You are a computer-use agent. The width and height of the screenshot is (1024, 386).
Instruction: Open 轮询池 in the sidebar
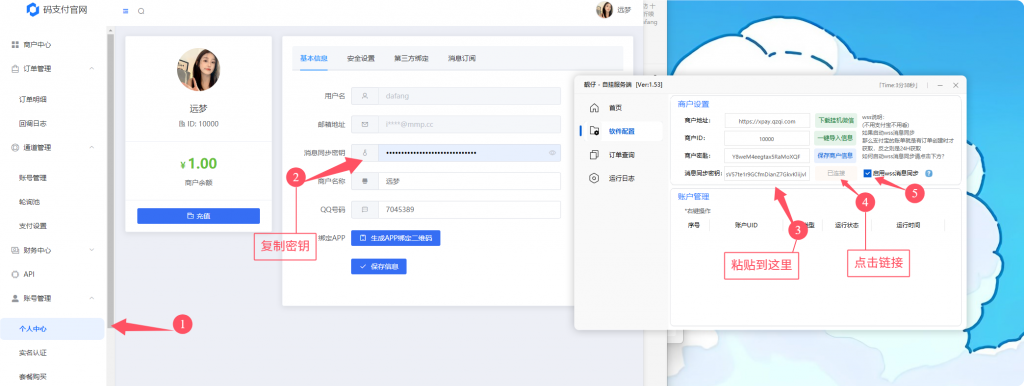tap(29, 202)
